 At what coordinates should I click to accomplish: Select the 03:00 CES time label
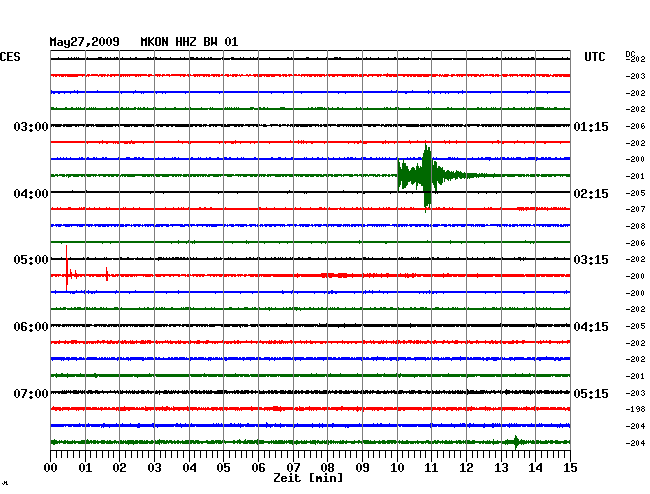(31, 126)
